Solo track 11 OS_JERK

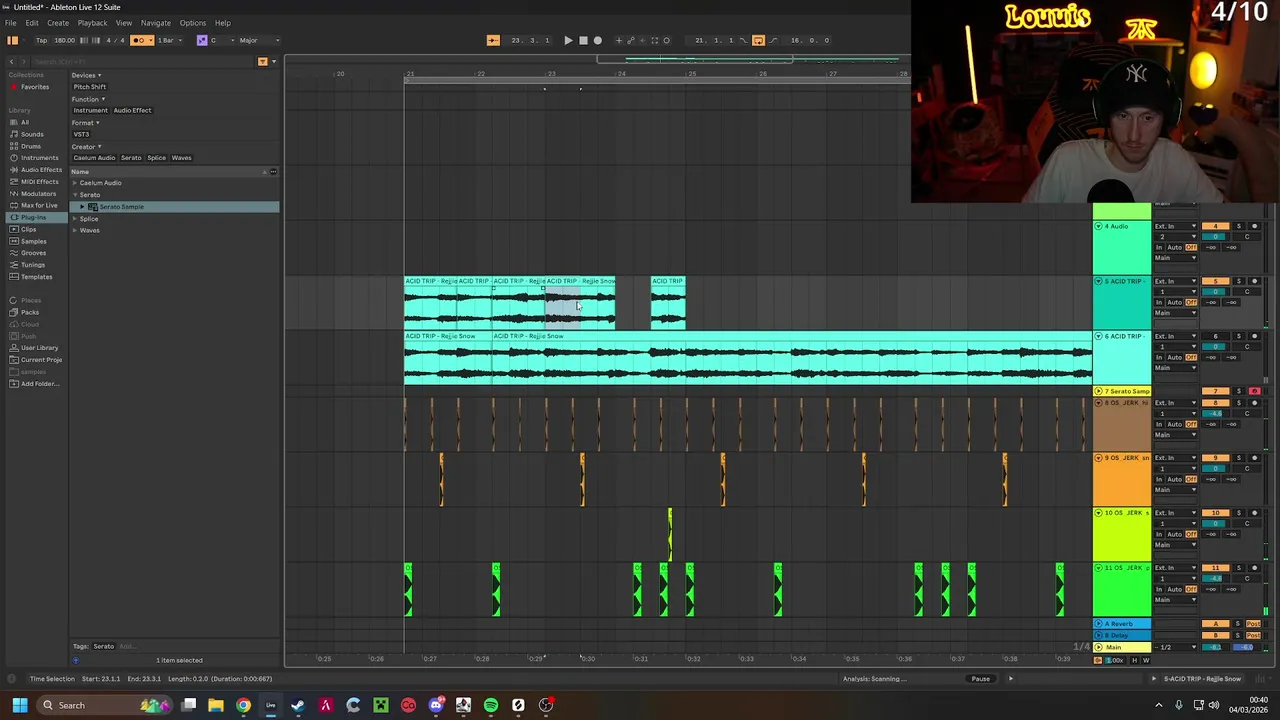coord(1238,567)
